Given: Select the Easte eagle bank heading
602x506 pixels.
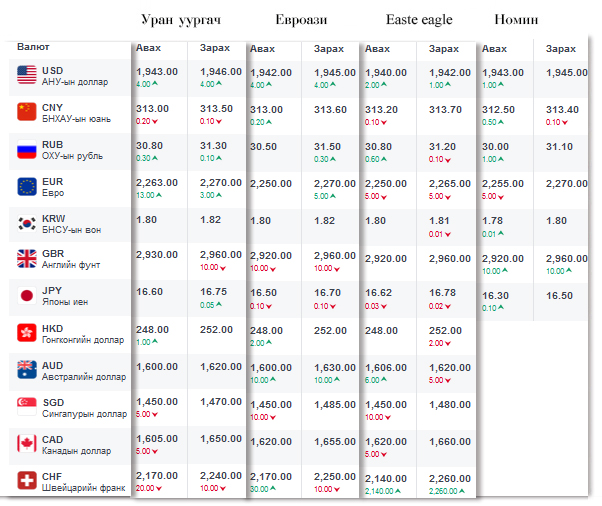Looking at the screenshot, I should 419,19.
